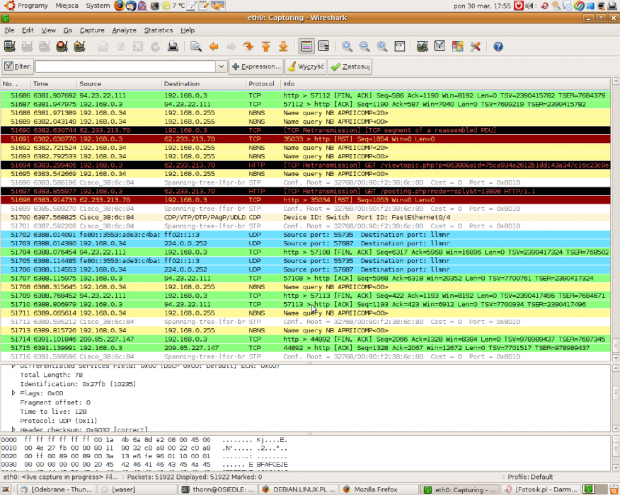Screen dimensions: 620x495
Task: Focus the display filter text field
Action: (x=125, y=66)
